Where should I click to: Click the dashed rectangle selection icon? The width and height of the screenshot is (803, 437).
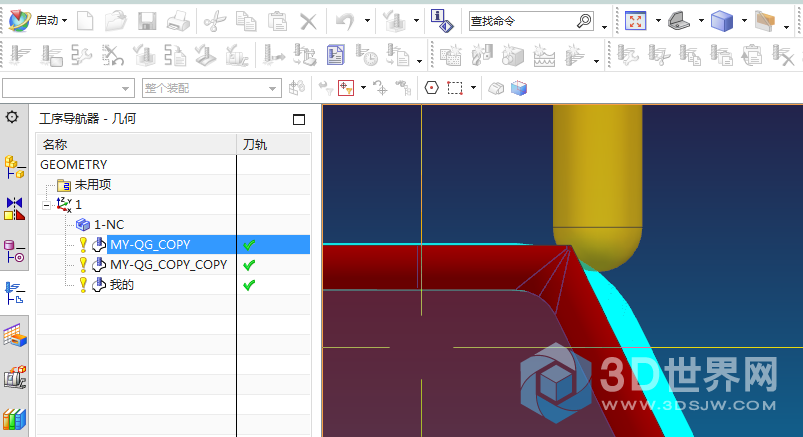pyautogui.click(x=455, y=88)
